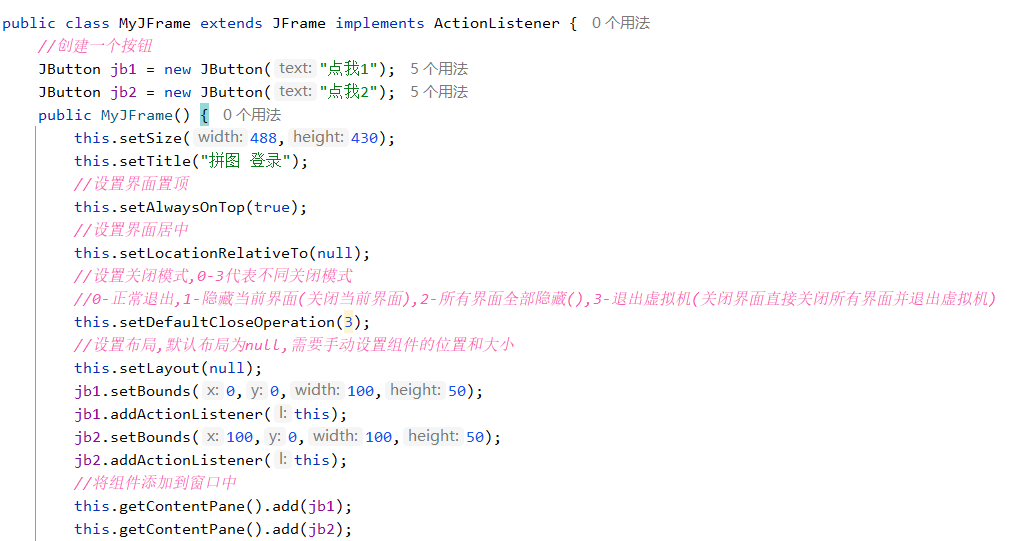
Task: Click jb1.addActionListener method call
Action: tap(186, 415)
